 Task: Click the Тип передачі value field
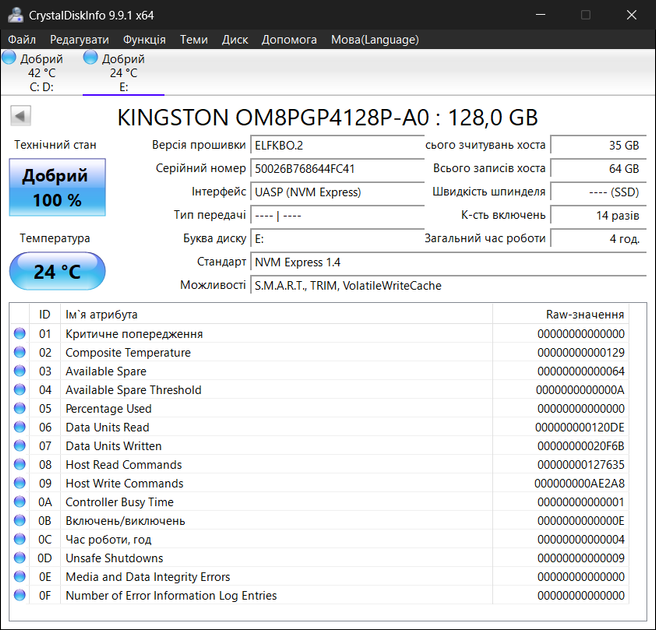337,216
